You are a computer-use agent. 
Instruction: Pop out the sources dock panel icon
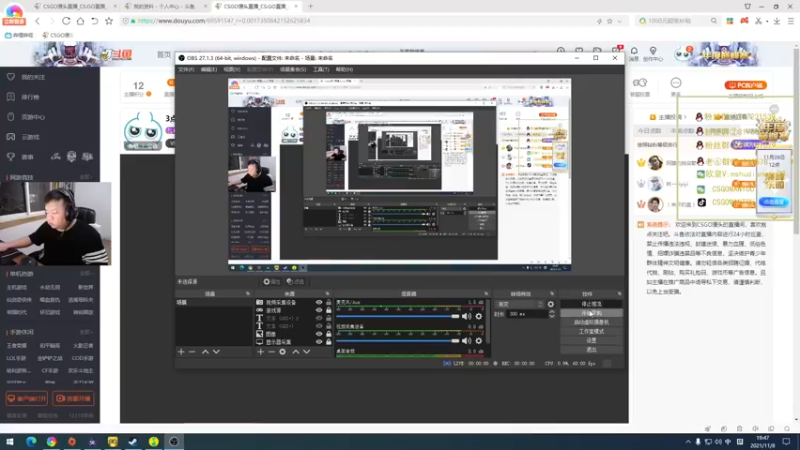click(x=328, y=294)
